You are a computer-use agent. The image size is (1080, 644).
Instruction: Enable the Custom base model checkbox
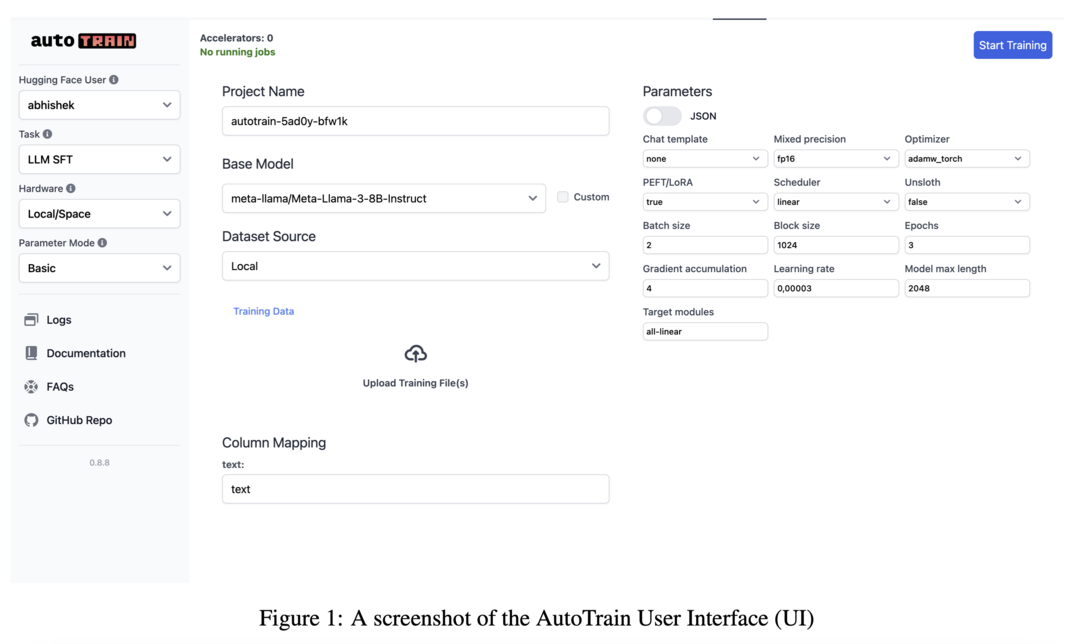tap(563, 197)
